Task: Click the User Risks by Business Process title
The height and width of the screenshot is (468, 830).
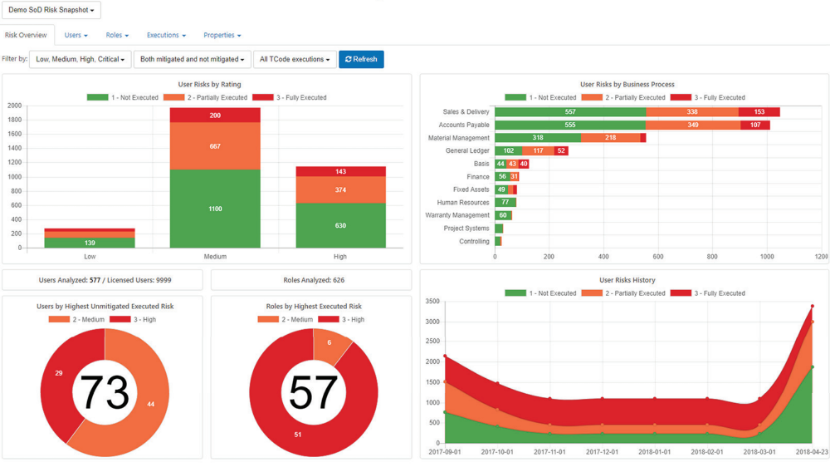Action: coord(627,84)
